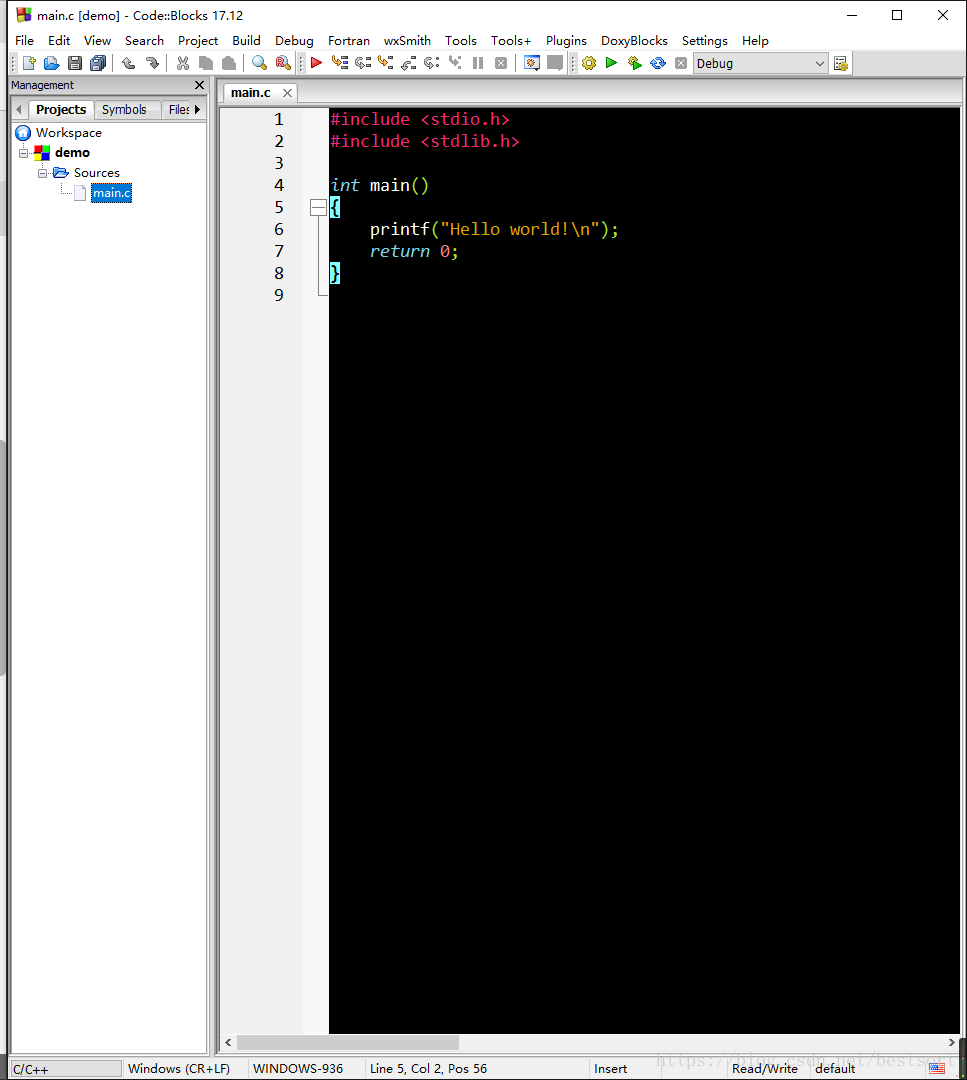Click the Various info debug icon
967x1080 pixels.
click(555, 63)
